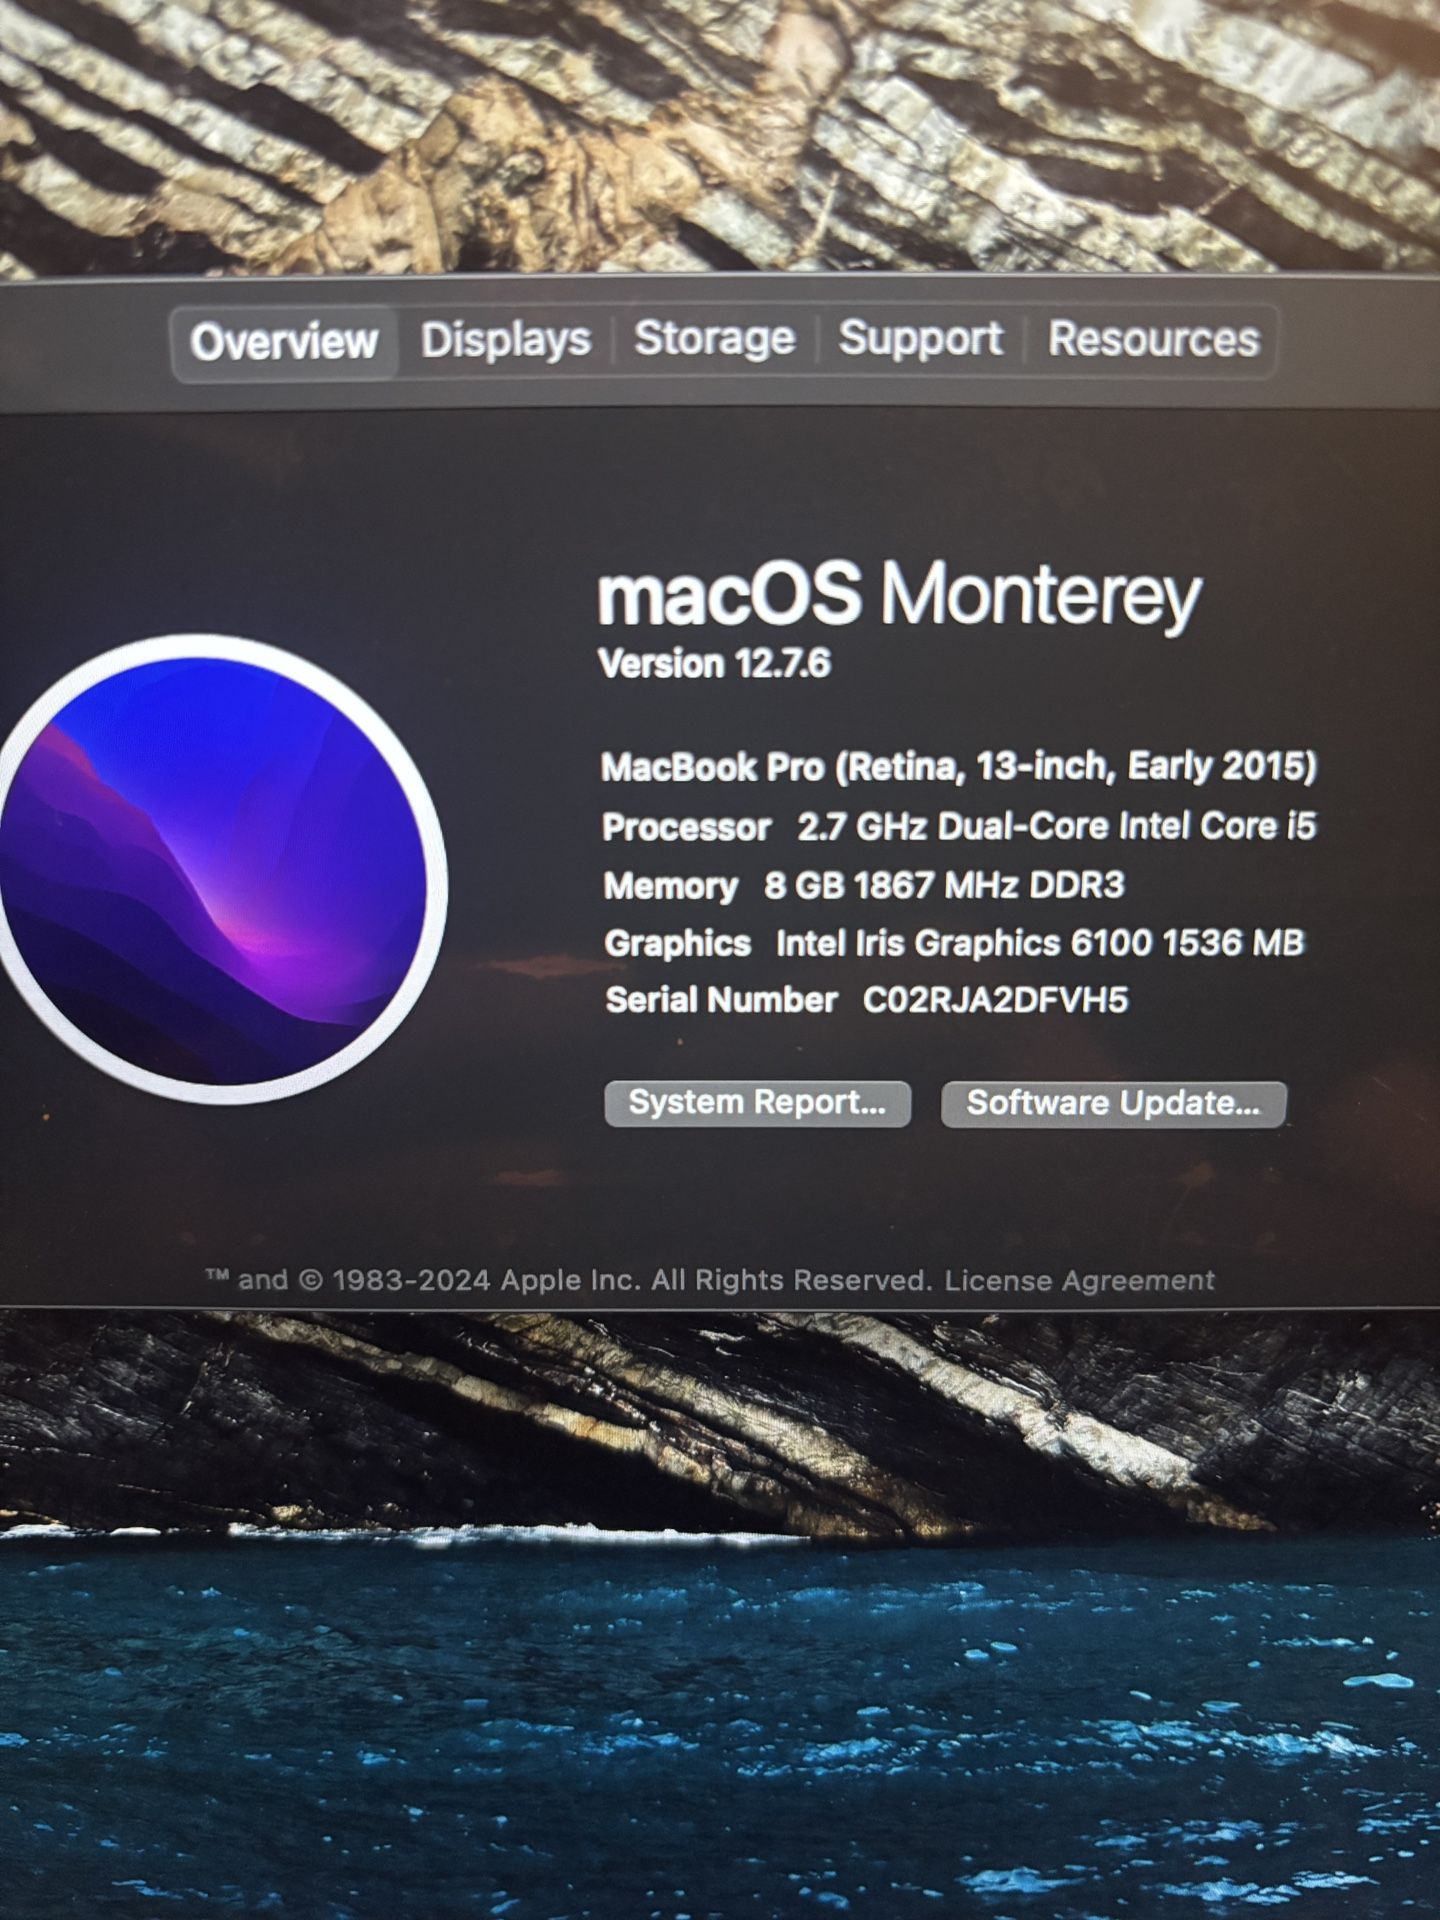Image resolution: width=1440 pixels, height=1920 pixels.
Task: Click Version 12.7.6 text
Action: pos(714,664)
